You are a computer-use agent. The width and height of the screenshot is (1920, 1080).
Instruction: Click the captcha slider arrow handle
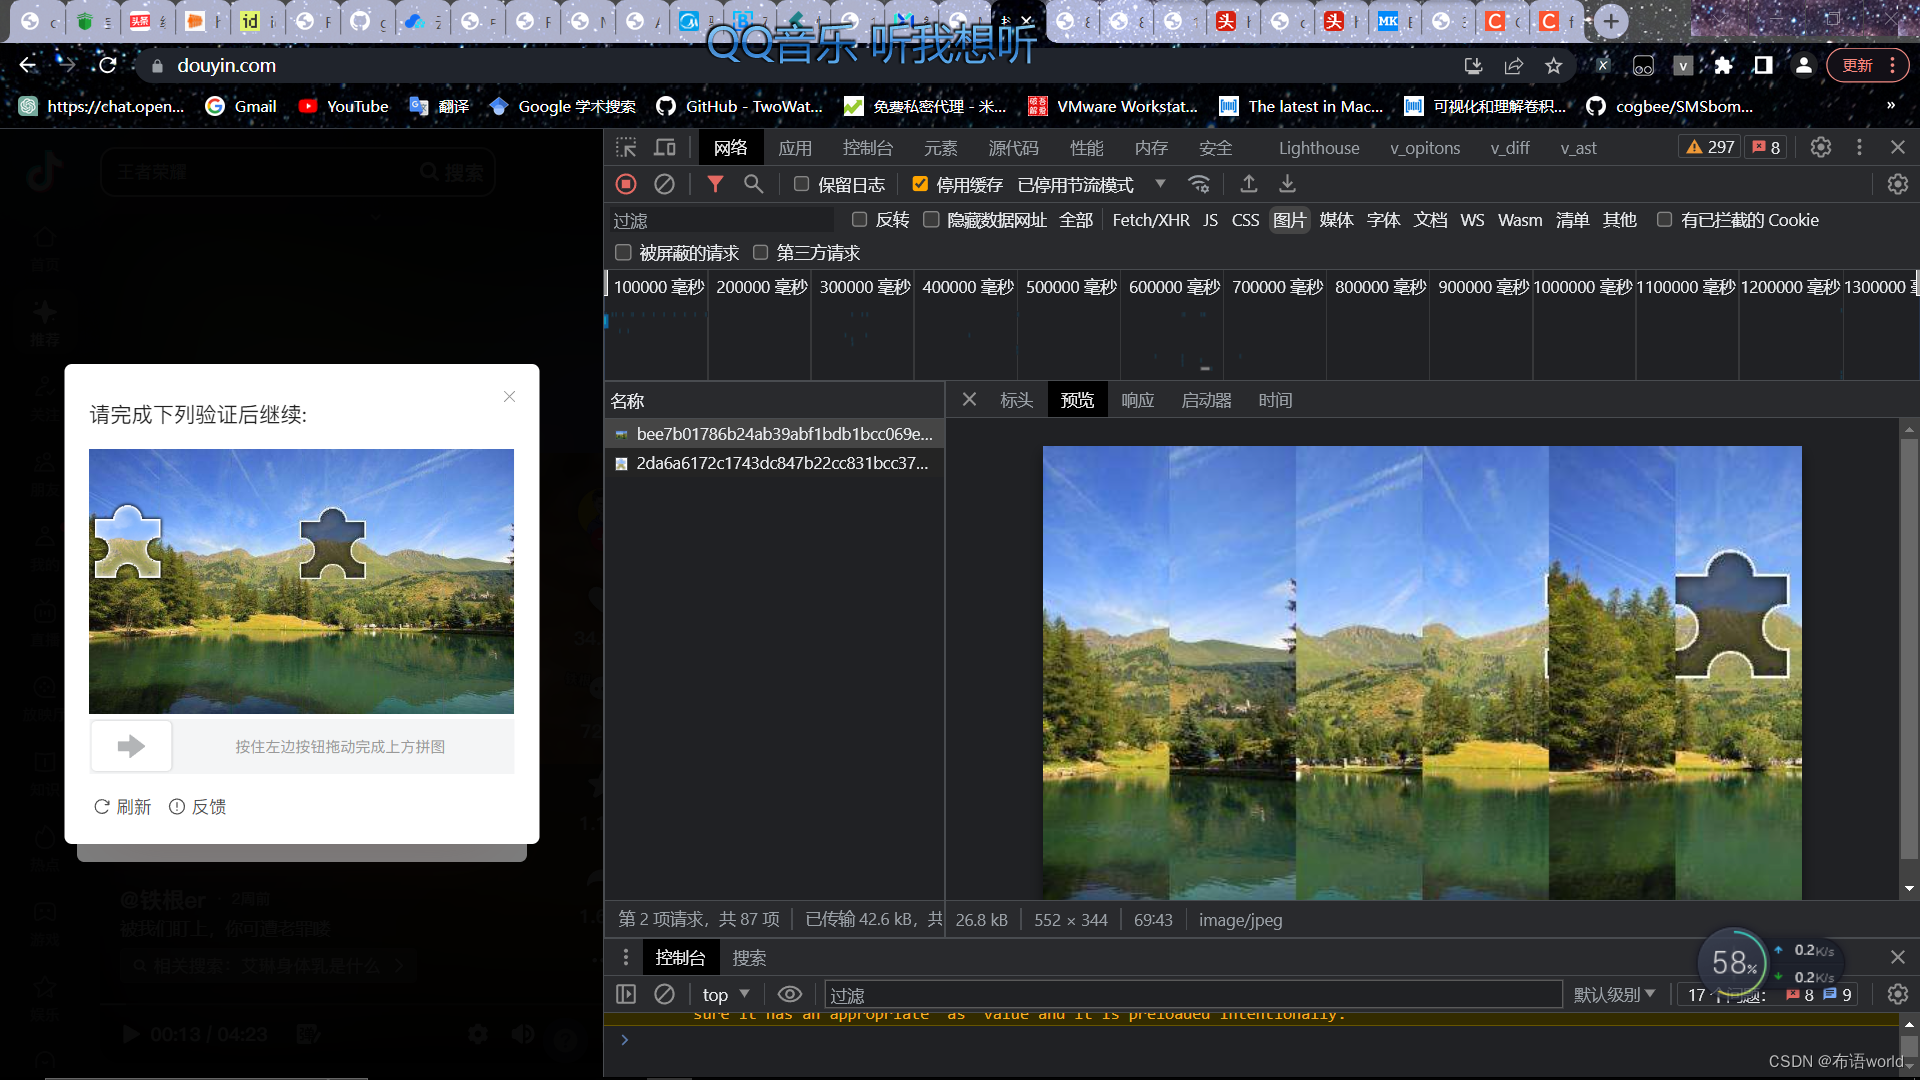coord(131,747)
